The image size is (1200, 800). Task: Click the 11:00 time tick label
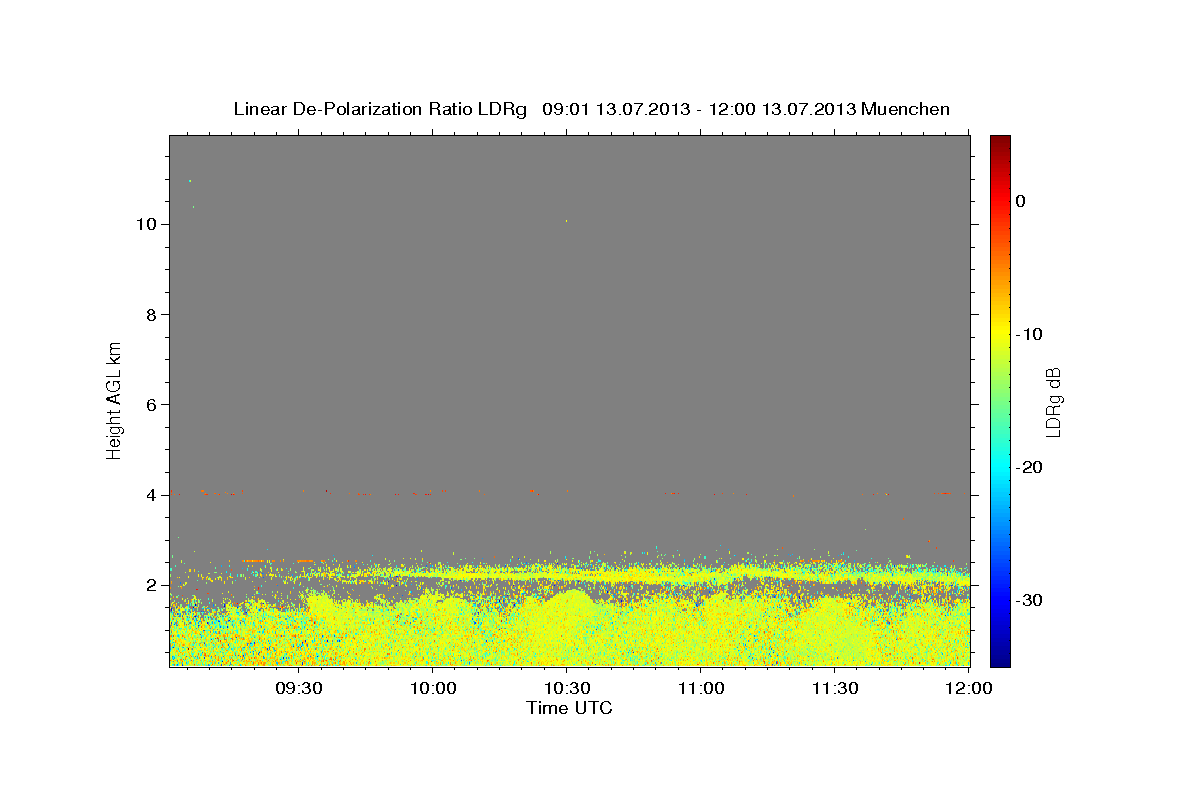click(701, 688)
